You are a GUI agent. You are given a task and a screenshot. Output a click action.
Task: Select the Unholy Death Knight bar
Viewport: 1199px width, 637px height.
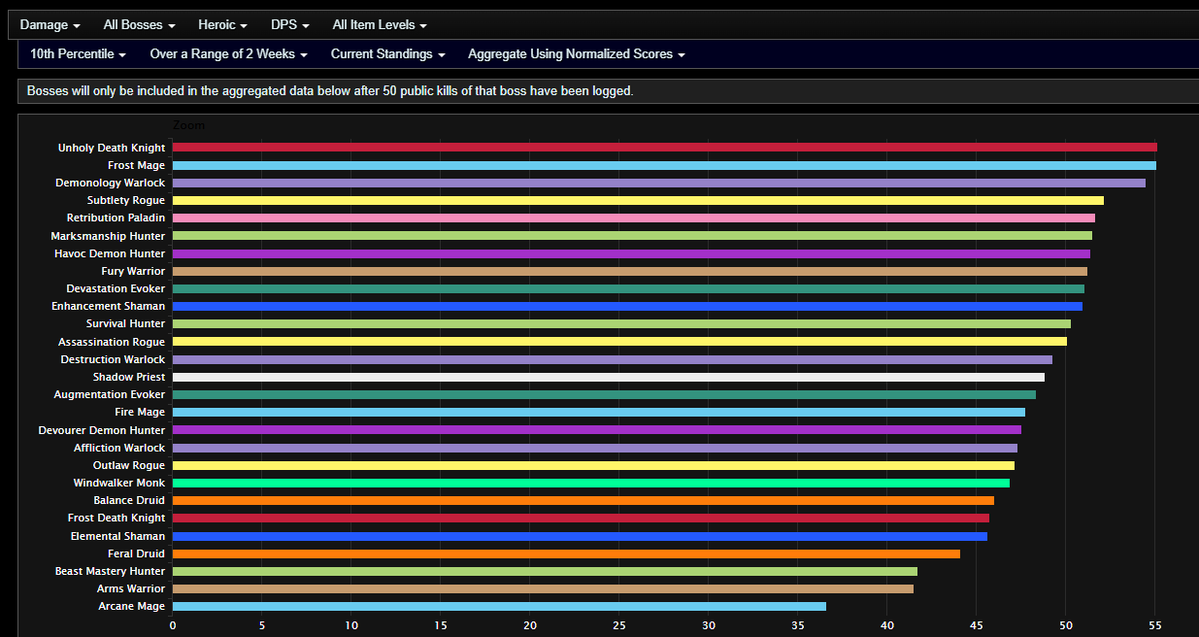point(664,148)
